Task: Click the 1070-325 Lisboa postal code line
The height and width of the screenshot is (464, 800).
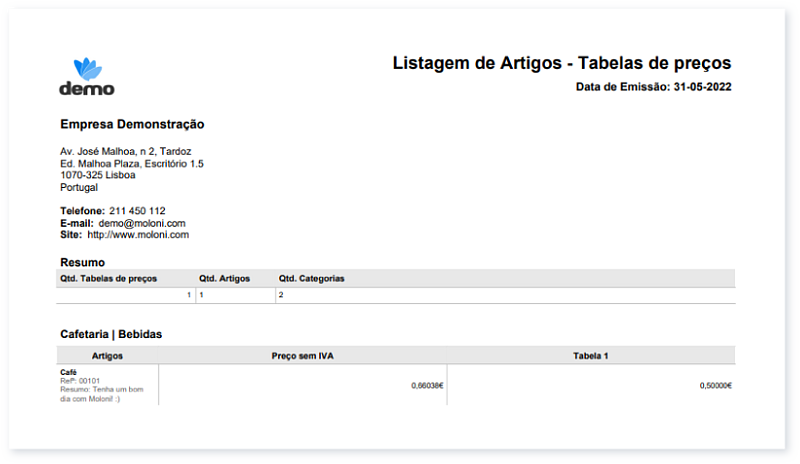Action: click(98, 175)
